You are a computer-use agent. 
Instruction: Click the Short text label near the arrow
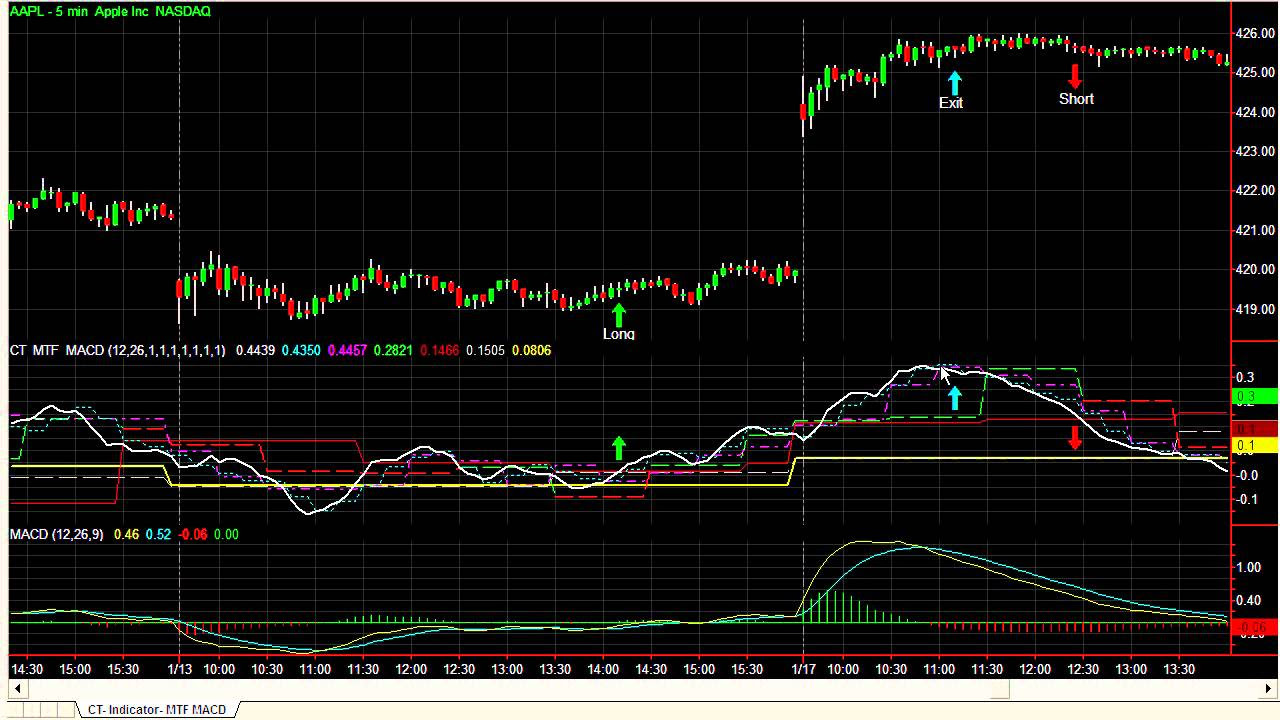tap(1076, 98)
